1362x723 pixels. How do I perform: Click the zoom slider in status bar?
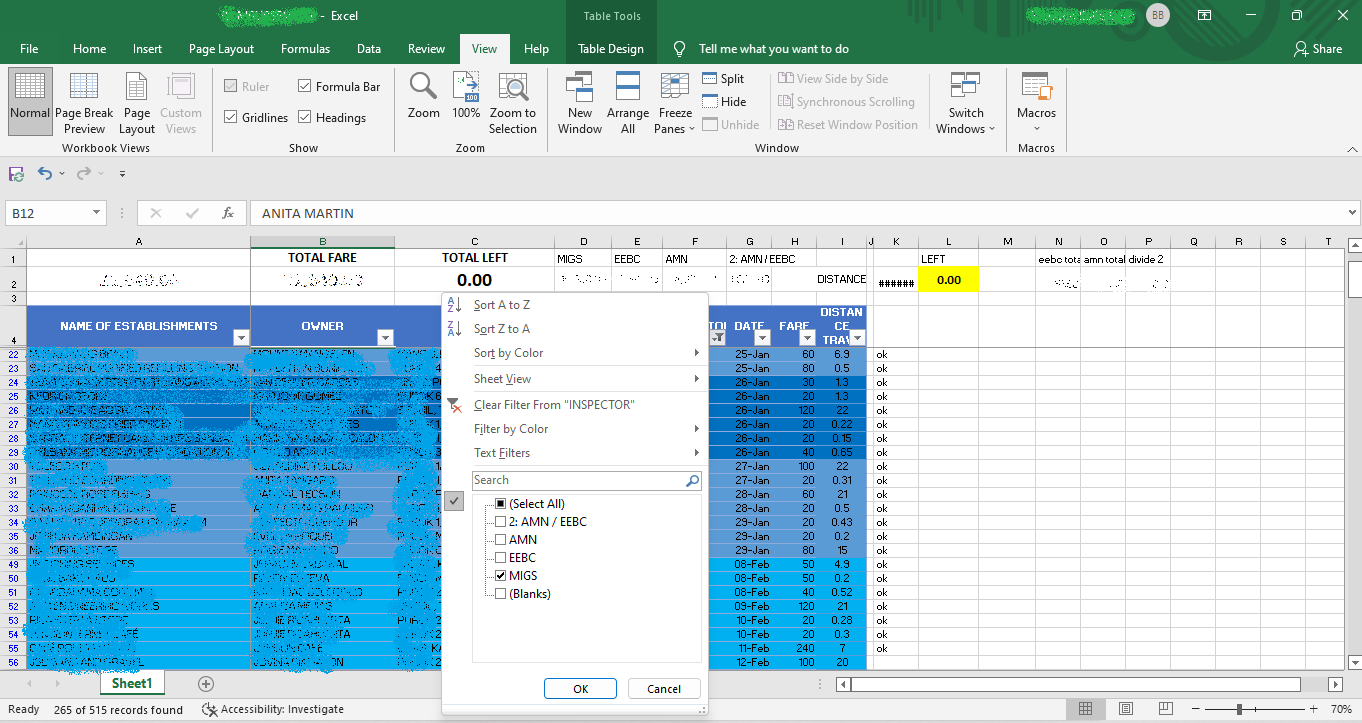point(1239,710)
